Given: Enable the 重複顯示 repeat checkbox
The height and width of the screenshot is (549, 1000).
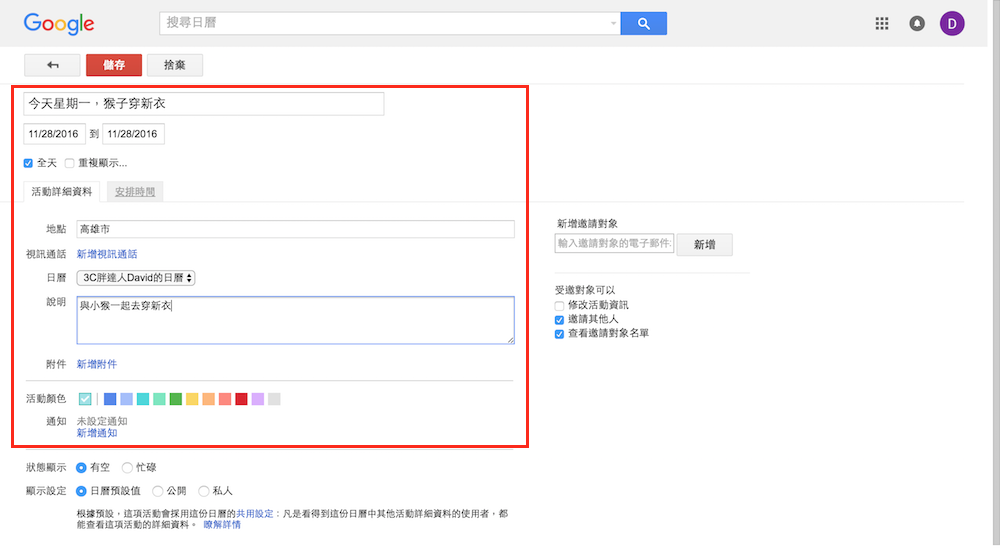Looking at the screenshot, I should tap(70, 163).
